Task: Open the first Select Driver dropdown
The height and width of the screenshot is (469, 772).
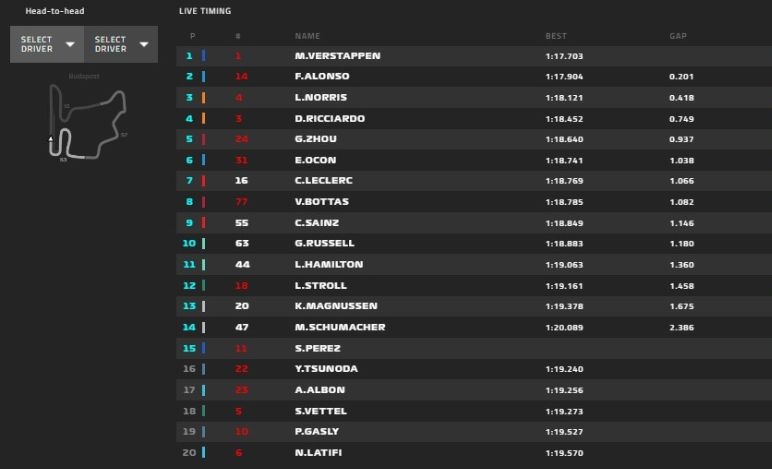Action: pos(47,45)
